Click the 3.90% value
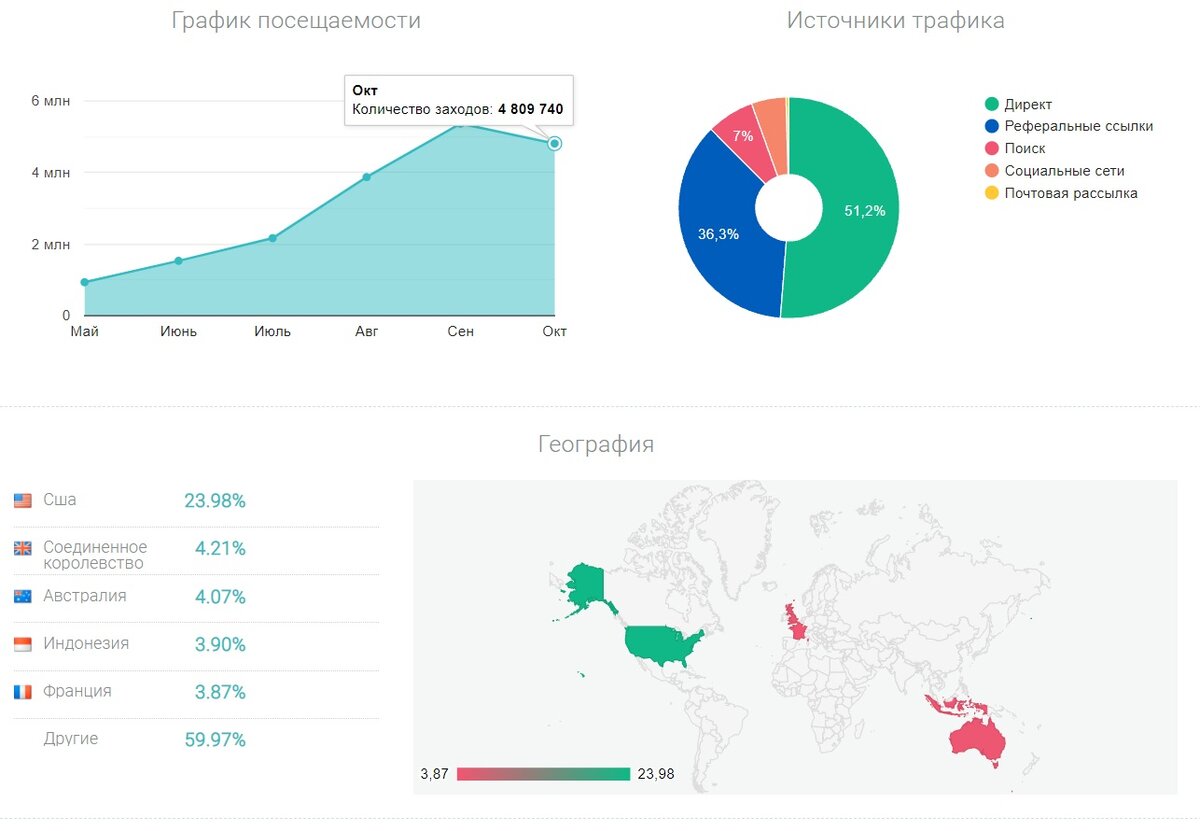1200x831 pixels. tap(220, 645)
